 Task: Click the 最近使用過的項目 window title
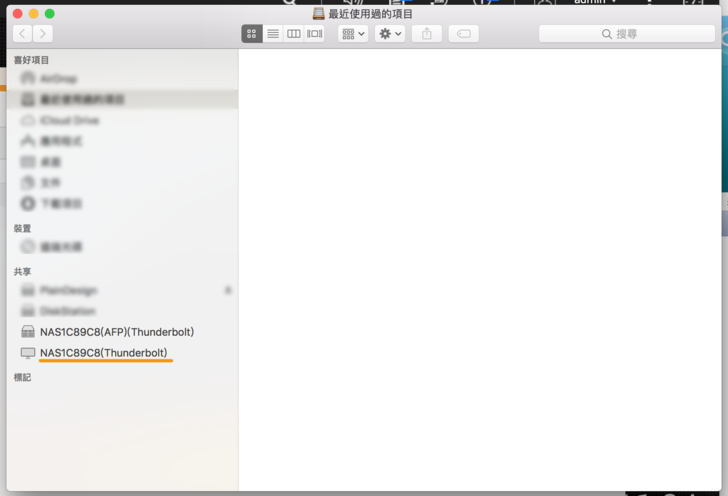(x=370, y=14)
